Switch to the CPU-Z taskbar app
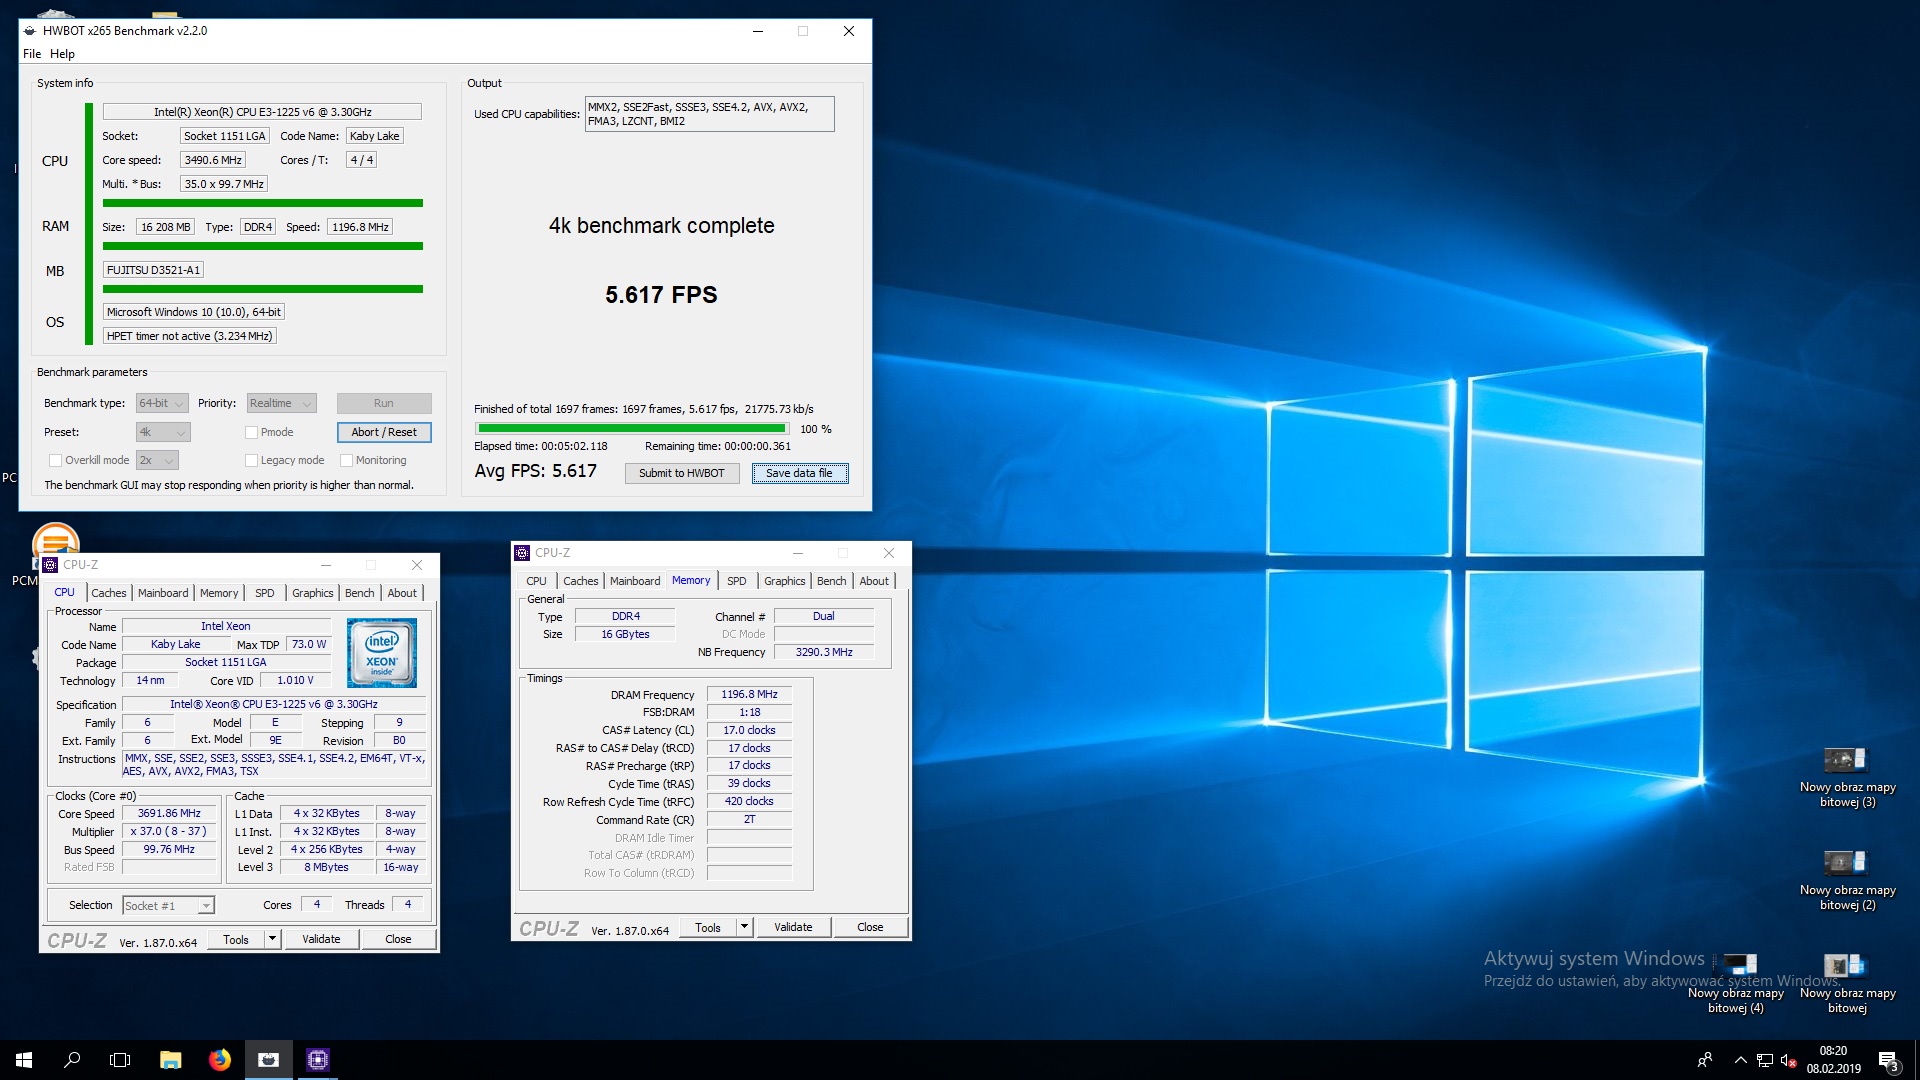This screenshot has height=1080, width=1920. (318, 1060)
